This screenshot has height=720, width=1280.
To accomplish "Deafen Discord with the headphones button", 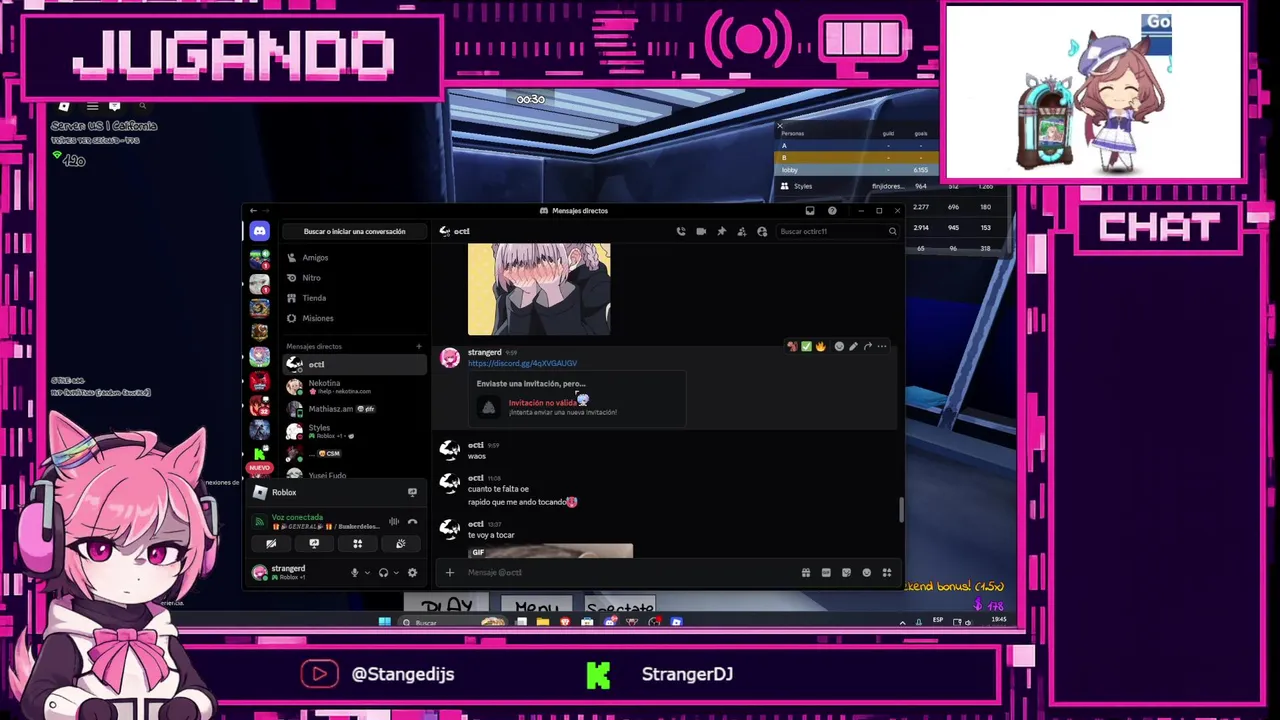I will point(383,572).
